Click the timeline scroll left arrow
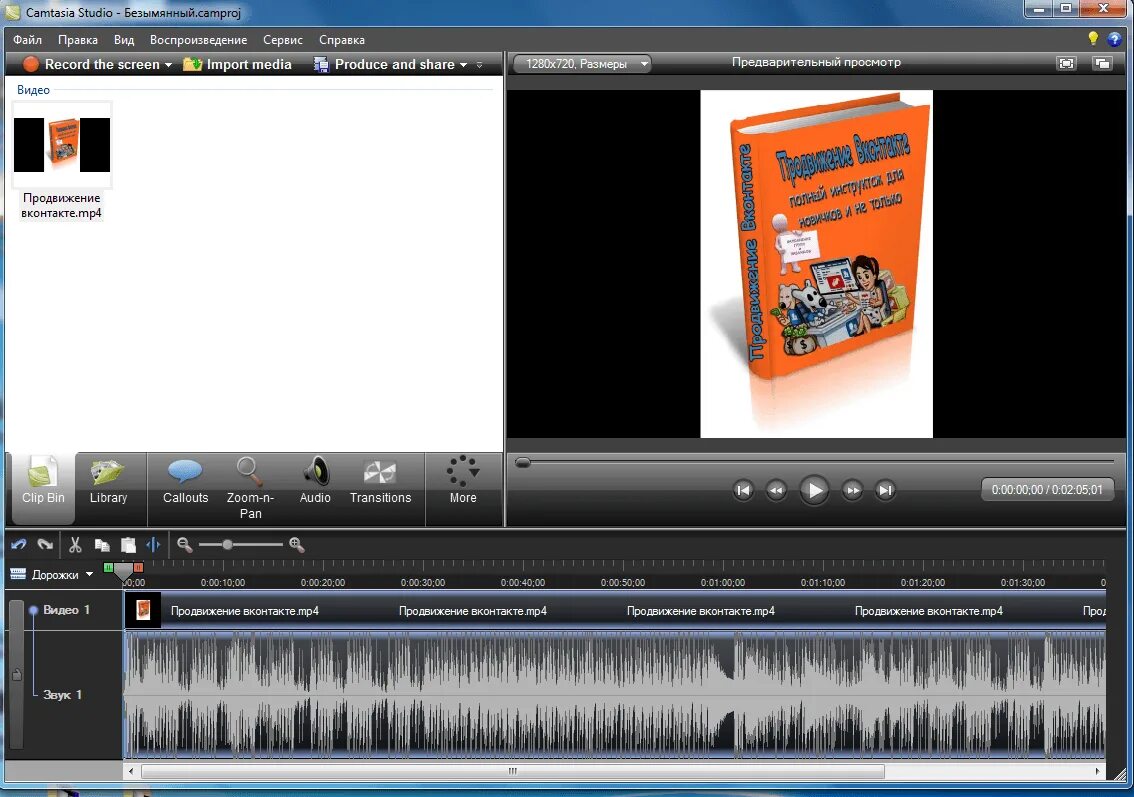Viewport: 1134px width, 797px height. [131, 772]
